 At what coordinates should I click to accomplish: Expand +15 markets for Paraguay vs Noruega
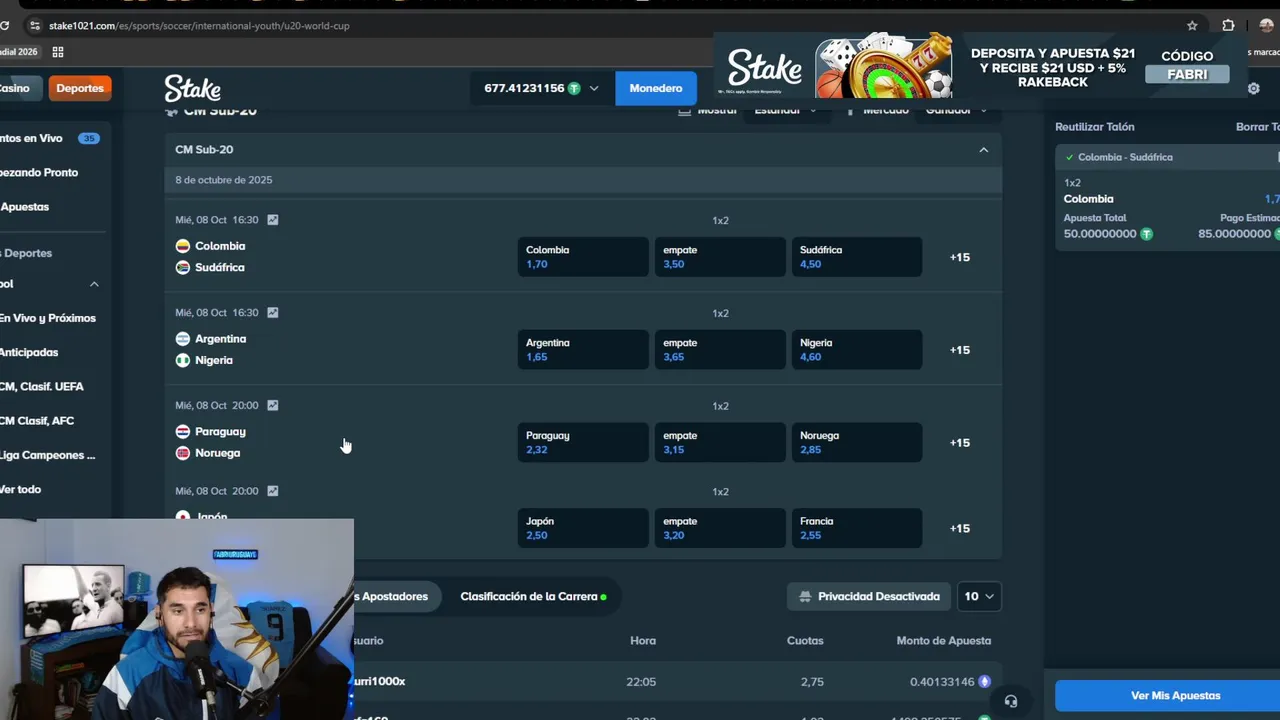pyautogui.click(x=959, y=443)
